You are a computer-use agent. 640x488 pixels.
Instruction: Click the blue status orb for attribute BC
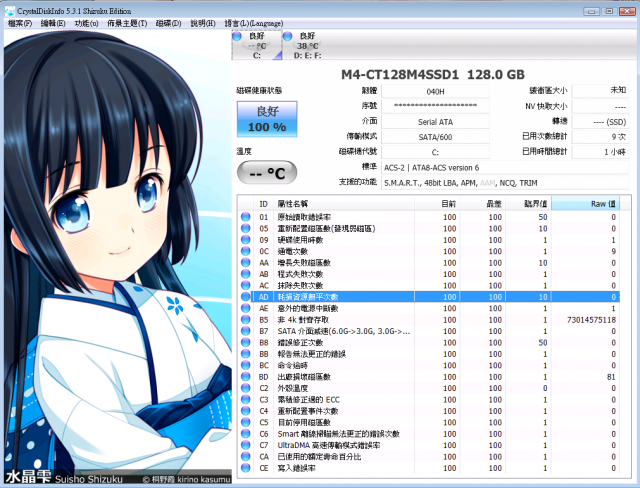tap(245, 366)
